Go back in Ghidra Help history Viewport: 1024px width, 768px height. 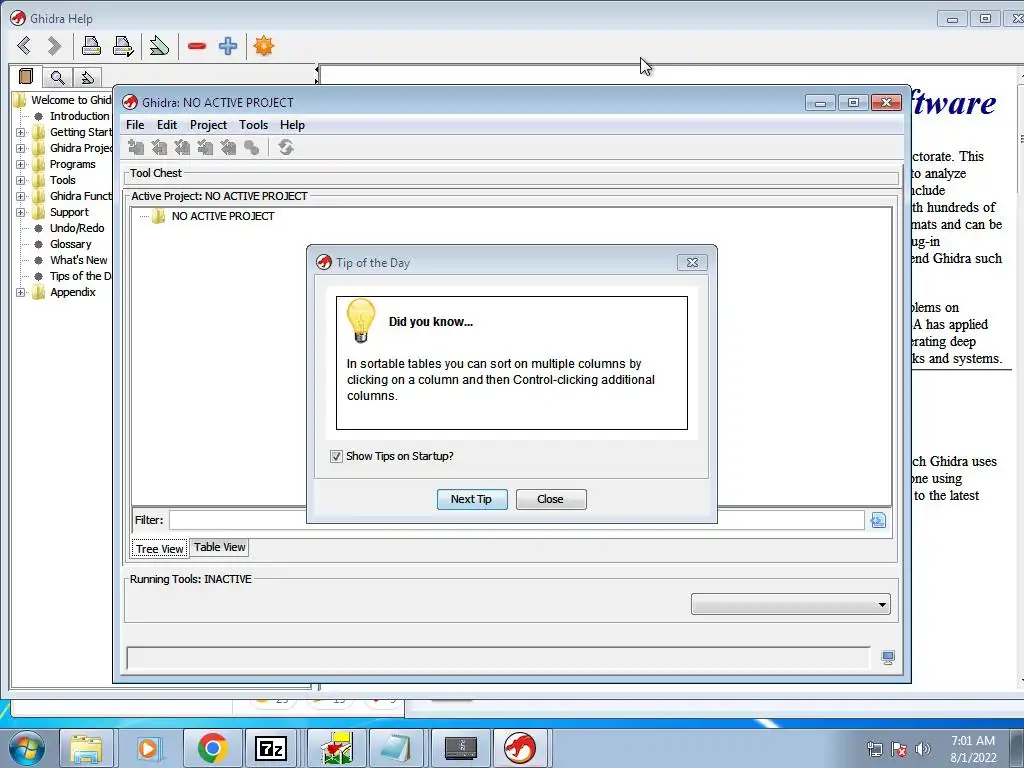pos(24,46)
